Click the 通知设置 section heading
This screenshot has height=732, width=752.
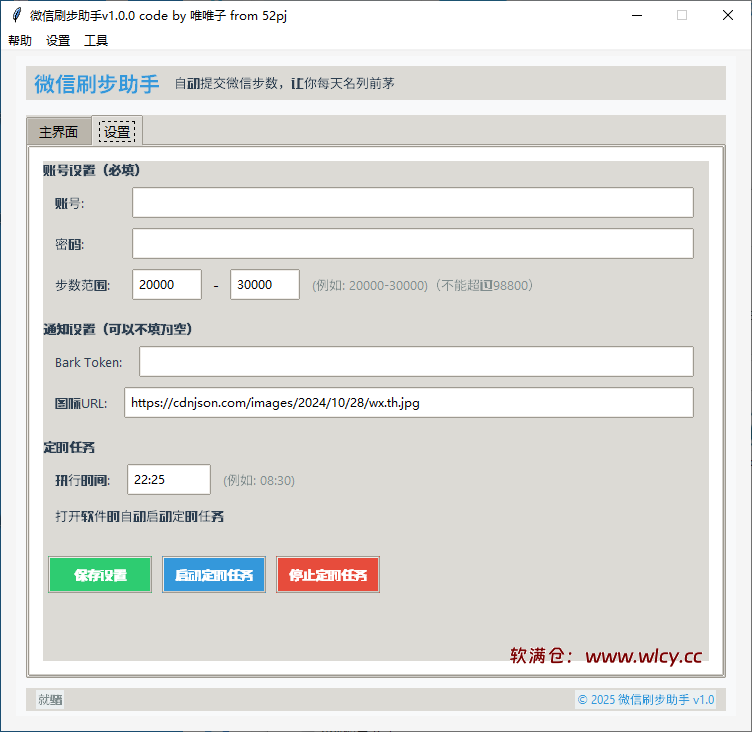(118, 329)
